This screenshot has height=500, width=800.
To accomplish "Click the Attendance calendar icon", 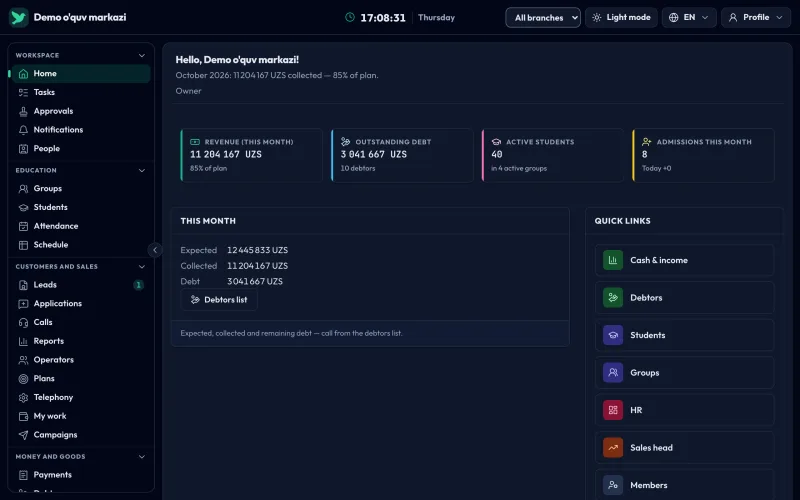I will pos(23,227).
